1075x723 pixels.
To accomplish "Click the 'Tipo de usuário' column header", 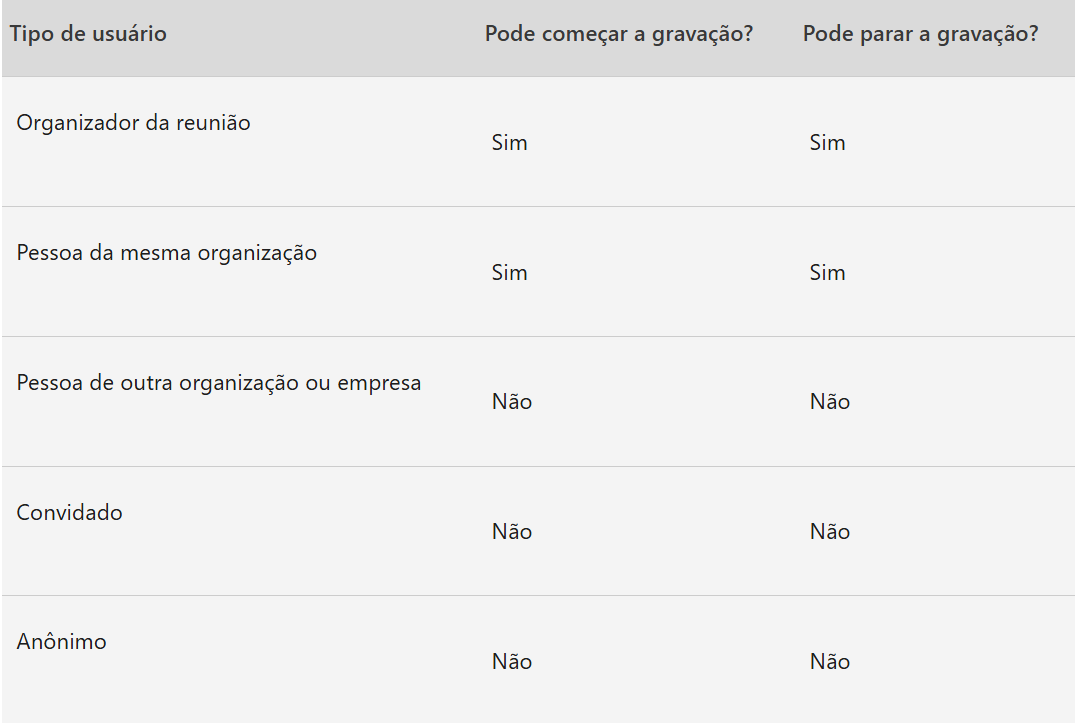I will (88, 34).
